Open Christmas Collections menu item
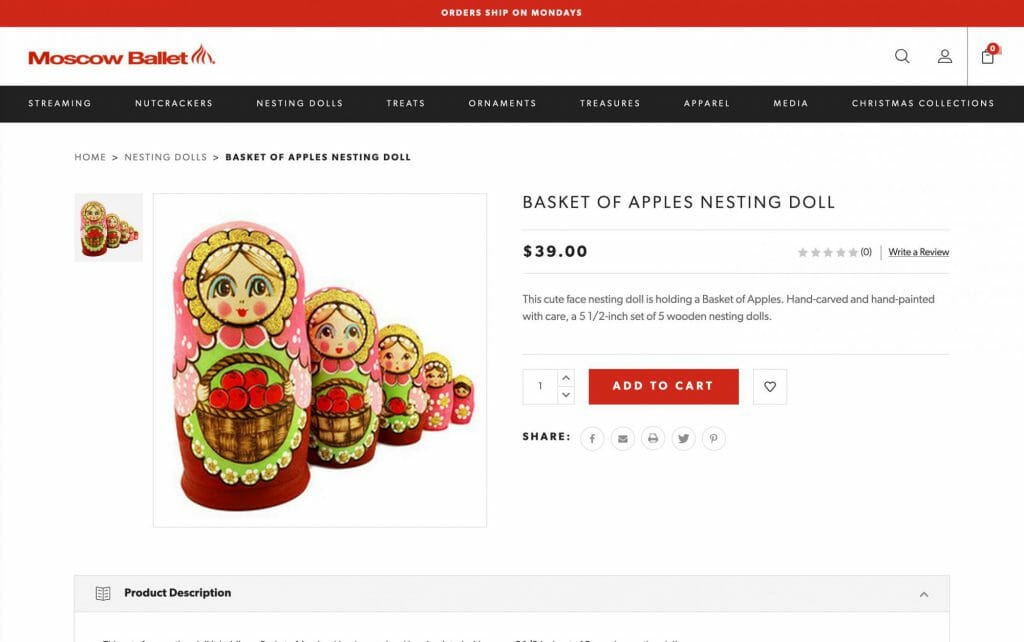Image resolution: width=1024 pixels, height=642 pixels. tap(923, 103)
